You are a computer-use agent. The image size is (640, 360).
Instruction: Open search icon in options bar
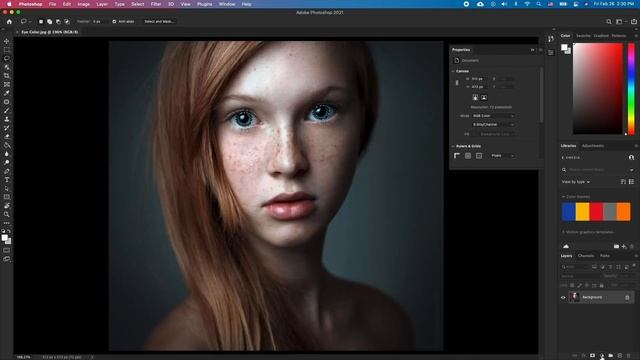(609, 21)
